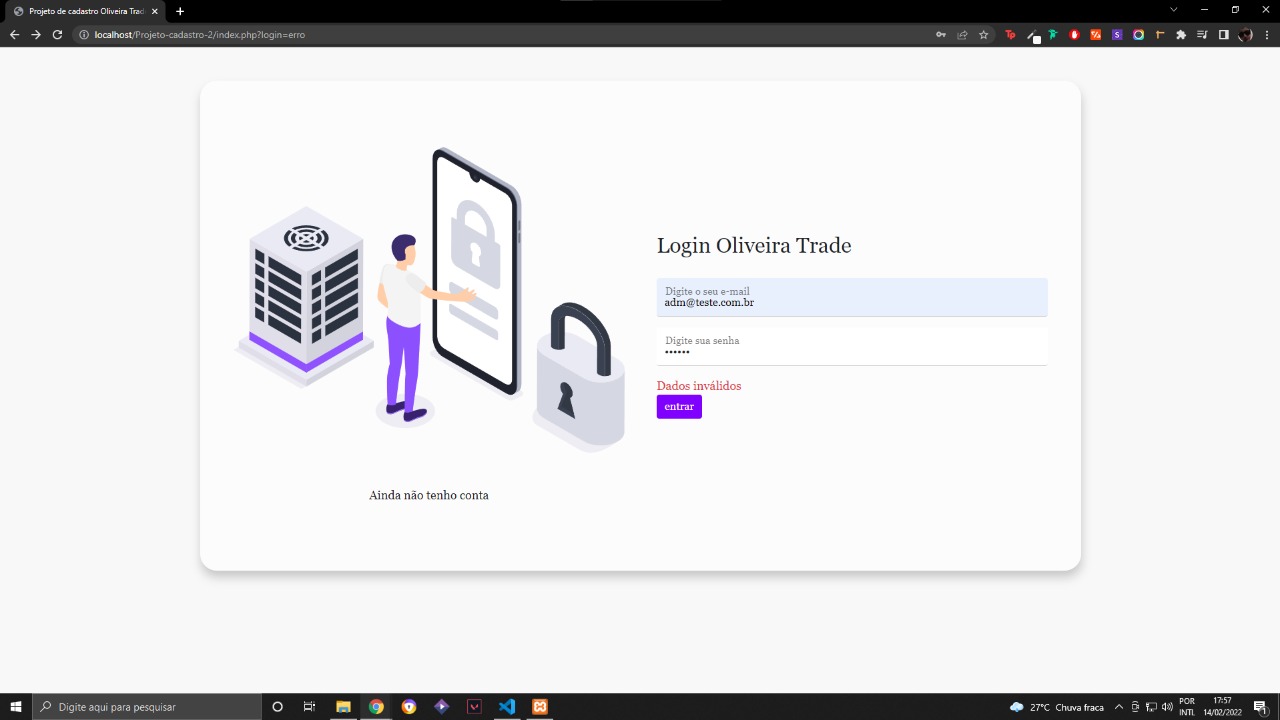Viewport: 1280px width, 720px height.
Task: Click the purple S extension icon
Action: tap(1117, 34)
